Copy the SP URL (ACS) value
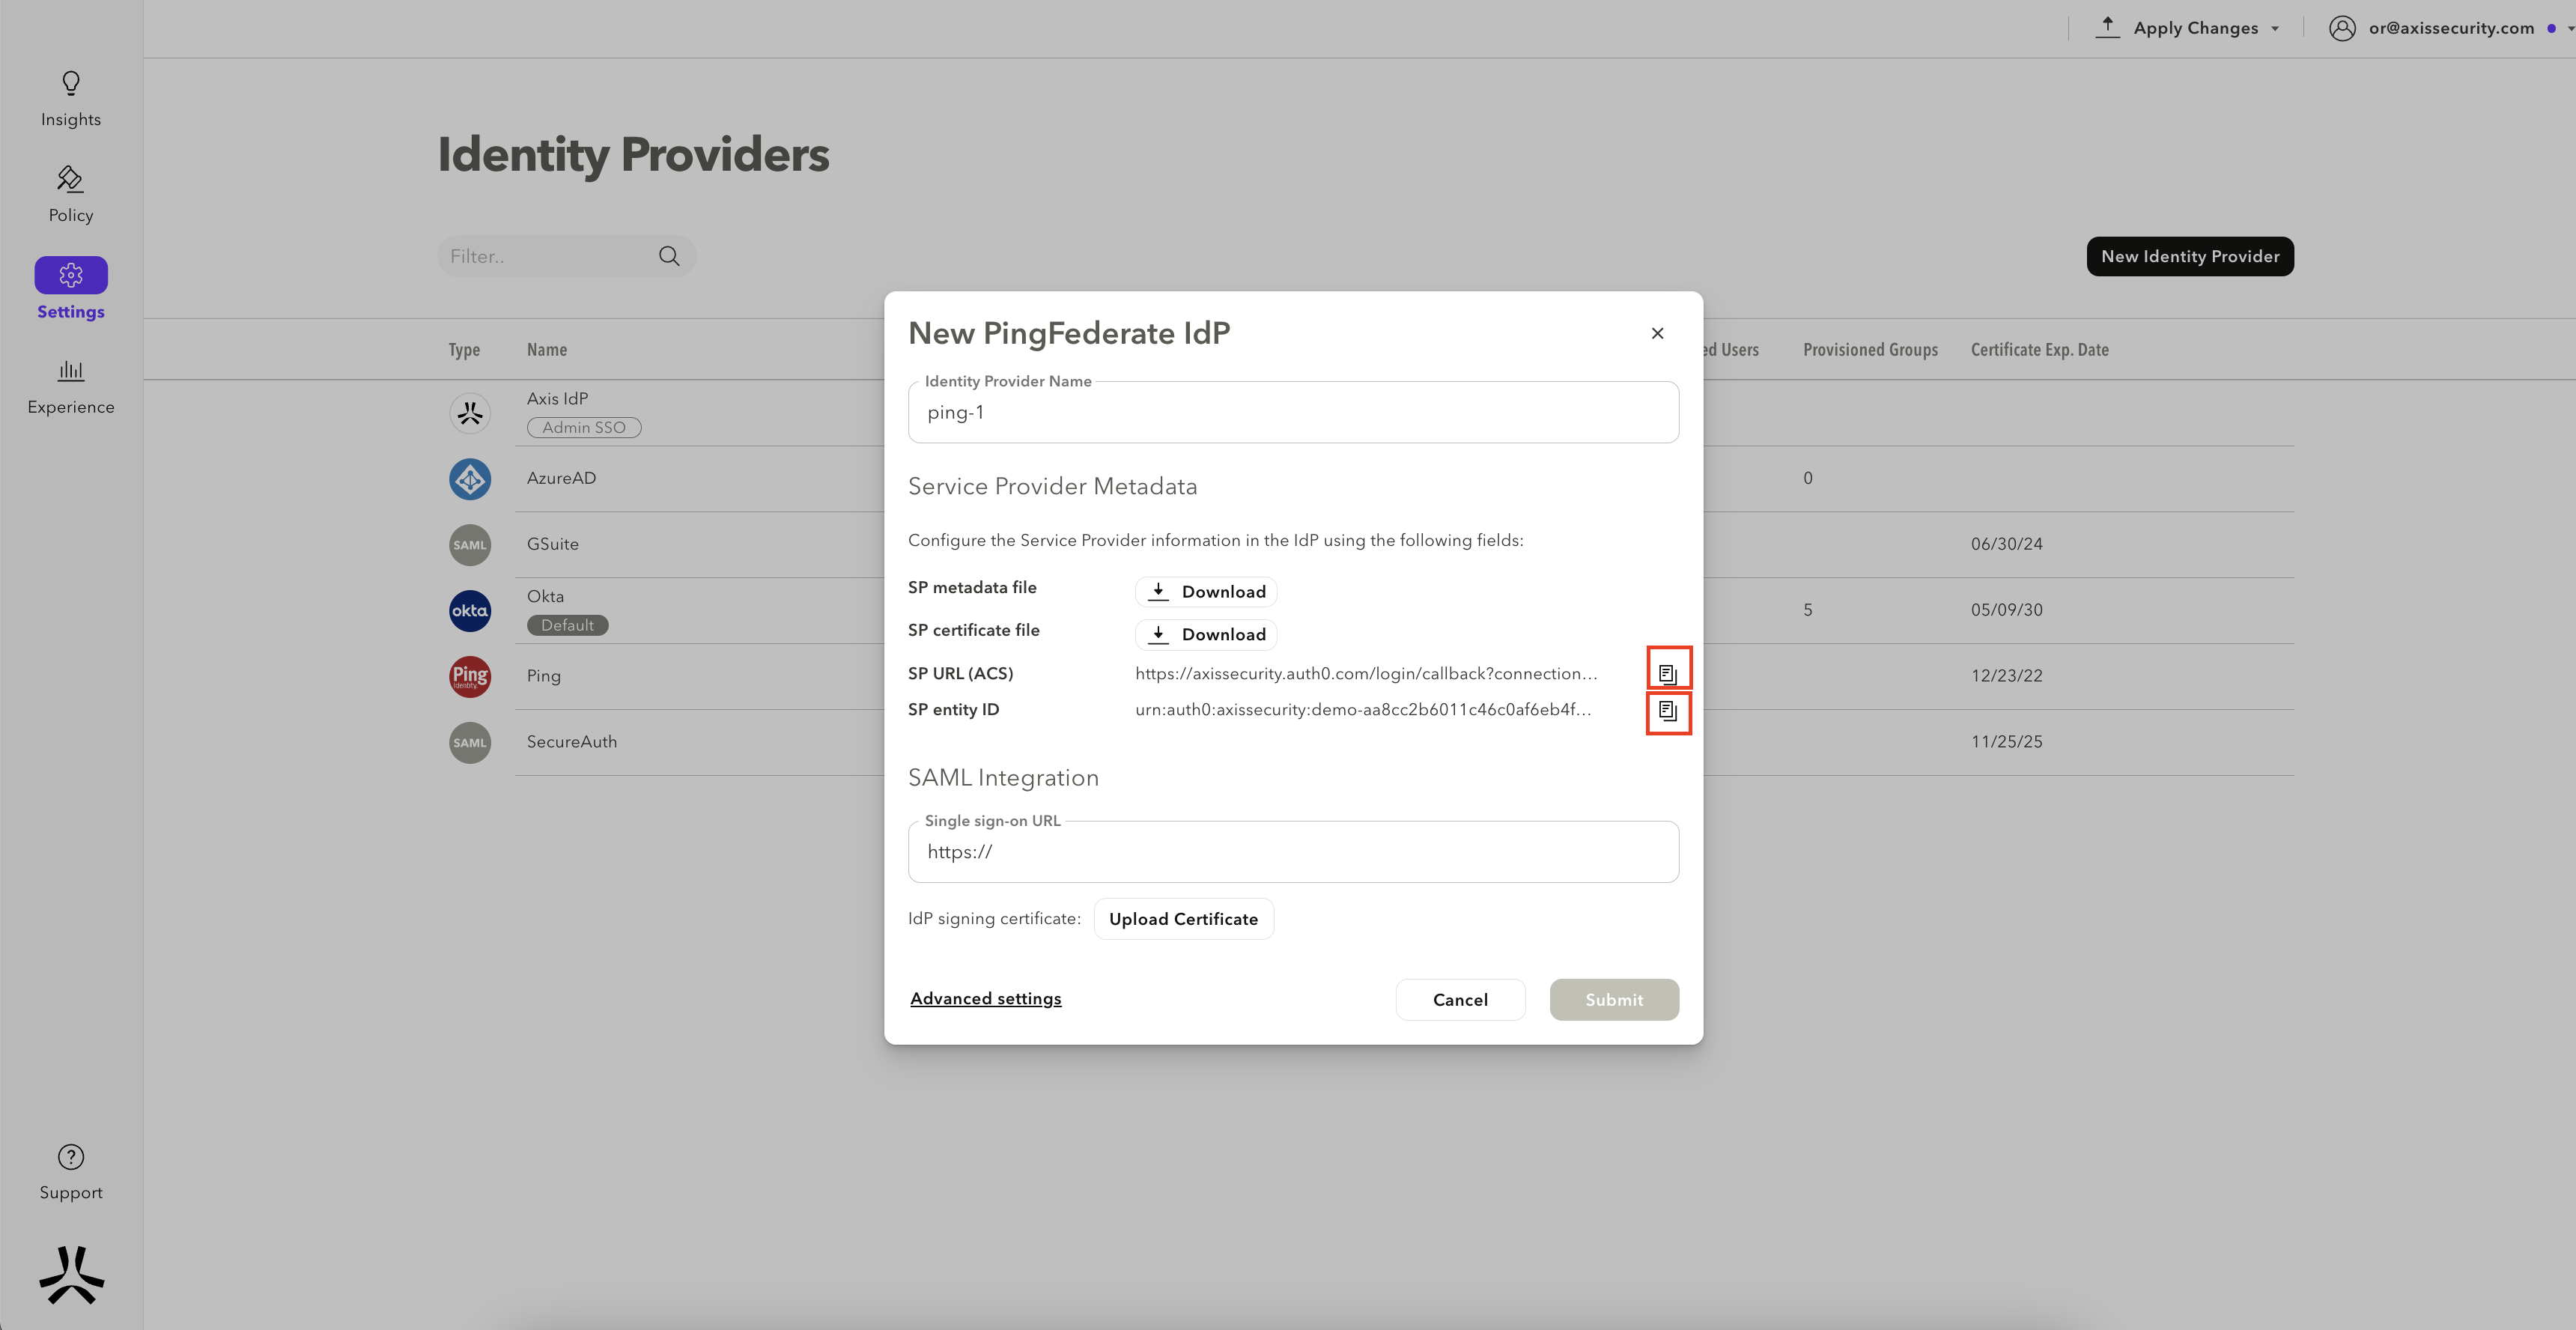Viewport: 2576px width, 1330px height. (x=1668, y=673)
